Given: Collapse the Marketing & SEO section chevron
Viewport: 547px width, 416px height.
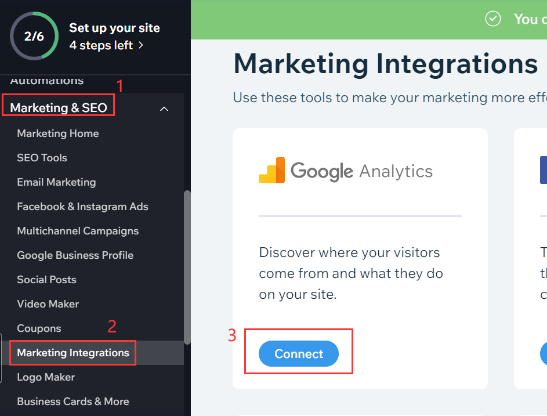Looking at the screenshot, I should pyautogui.click(x=164, y=109).
